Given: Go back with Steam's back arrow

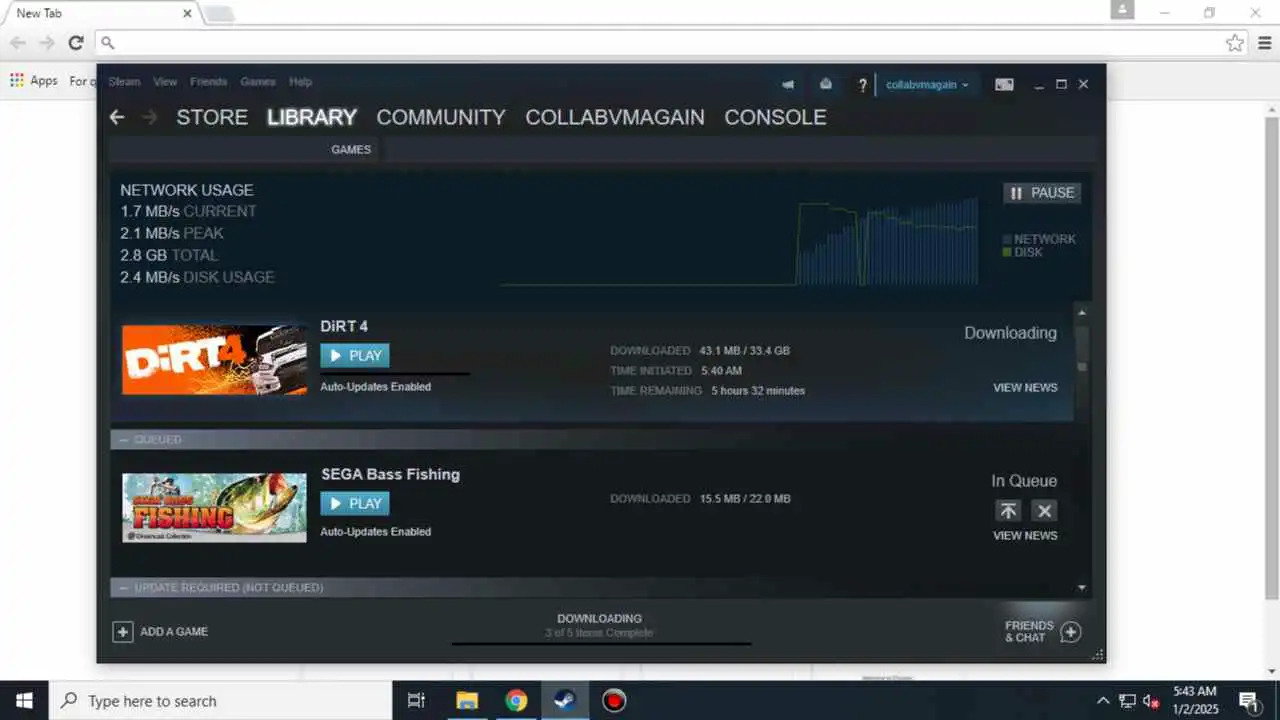Looking at the screenshot, I should [117, 117].
